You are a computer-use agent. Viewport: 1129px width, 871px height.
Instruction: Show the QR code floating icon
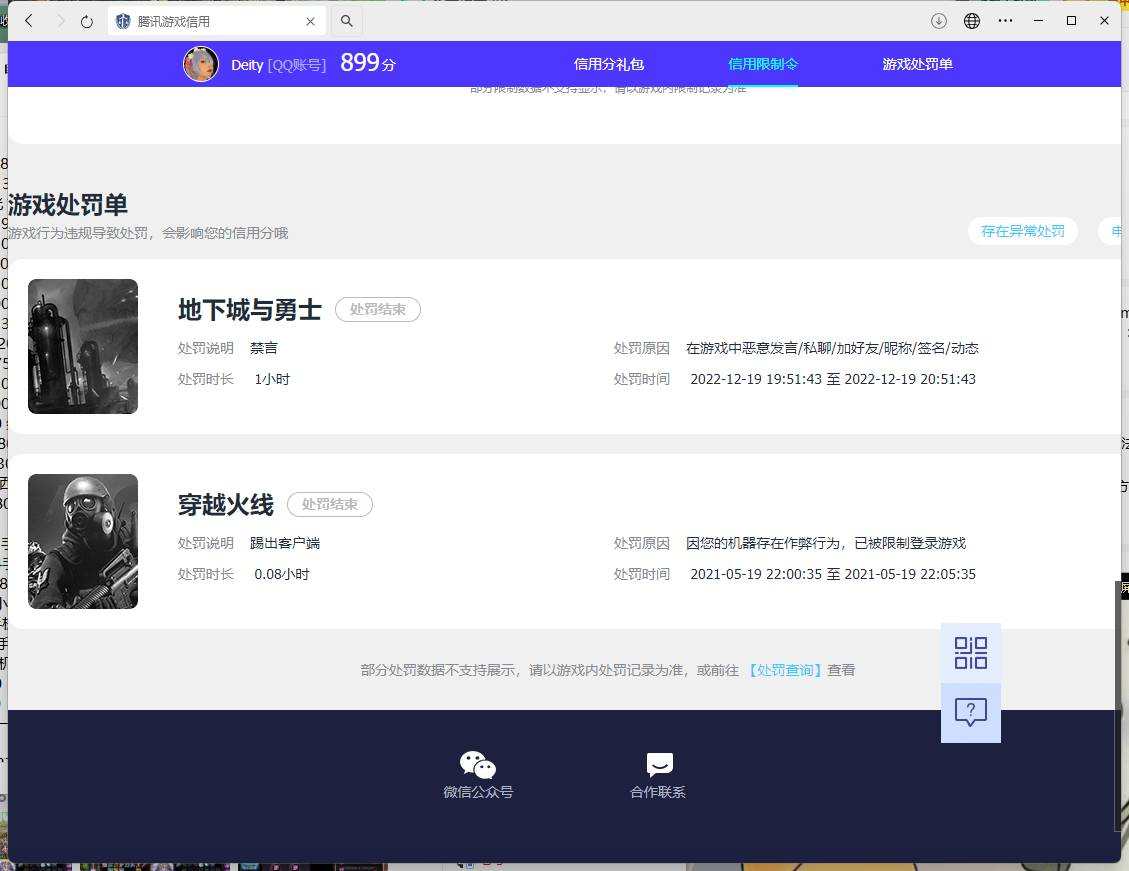(x=971, y=653)
